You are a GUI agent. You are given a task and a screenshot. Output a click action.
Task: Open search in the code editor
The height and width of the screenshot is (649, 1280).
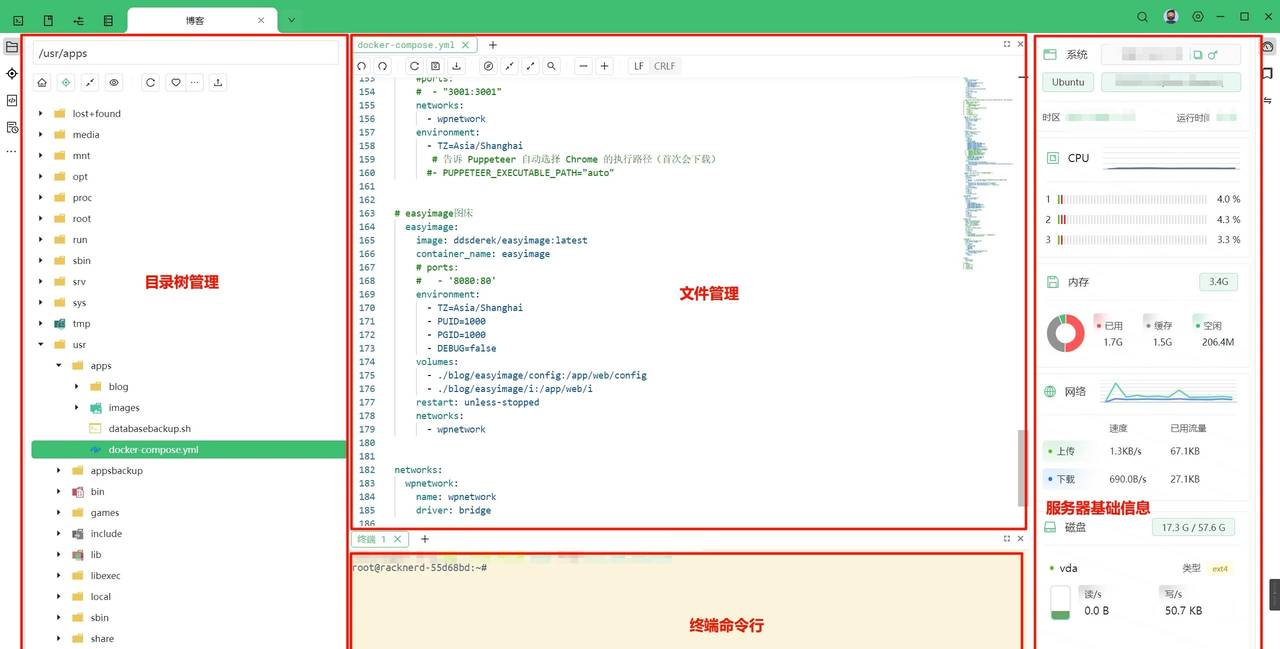(552, 66)
